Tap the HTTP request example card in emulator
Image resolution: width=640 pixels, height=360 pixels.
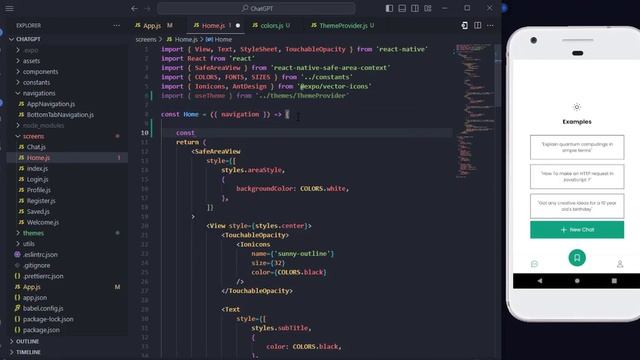577,176
